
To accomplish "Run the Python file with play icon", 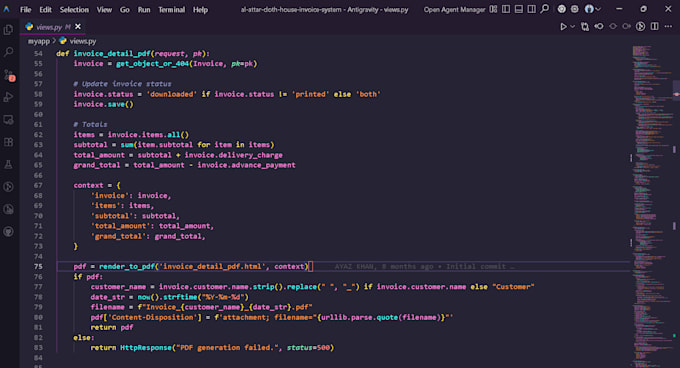I will click(x=563, y=26).
